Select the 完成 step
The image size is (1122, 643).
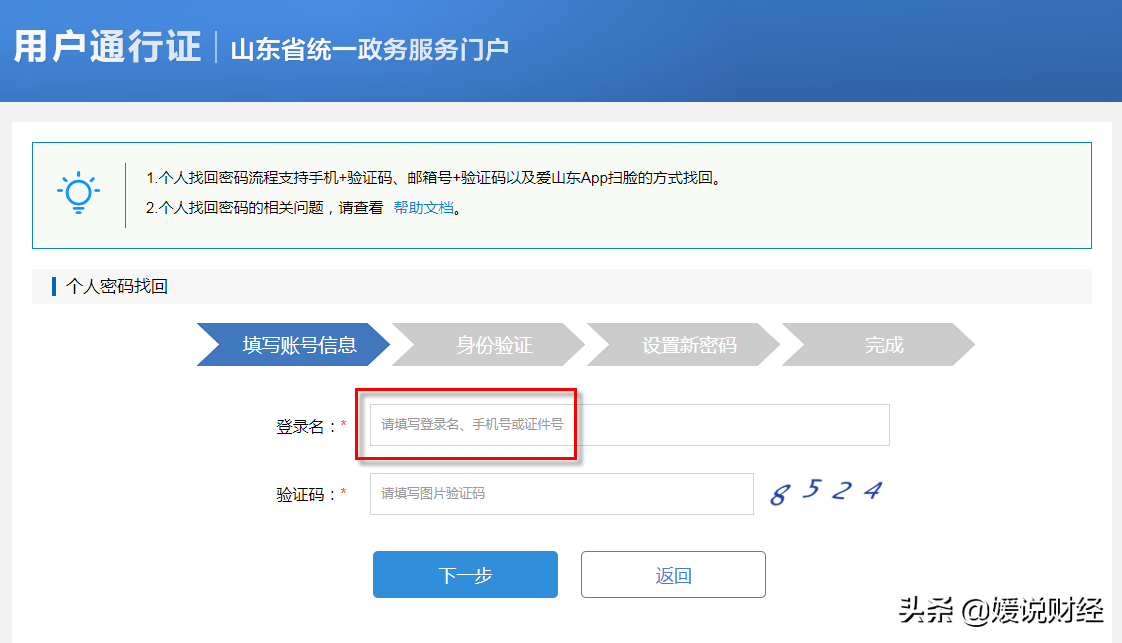point(879,345)
